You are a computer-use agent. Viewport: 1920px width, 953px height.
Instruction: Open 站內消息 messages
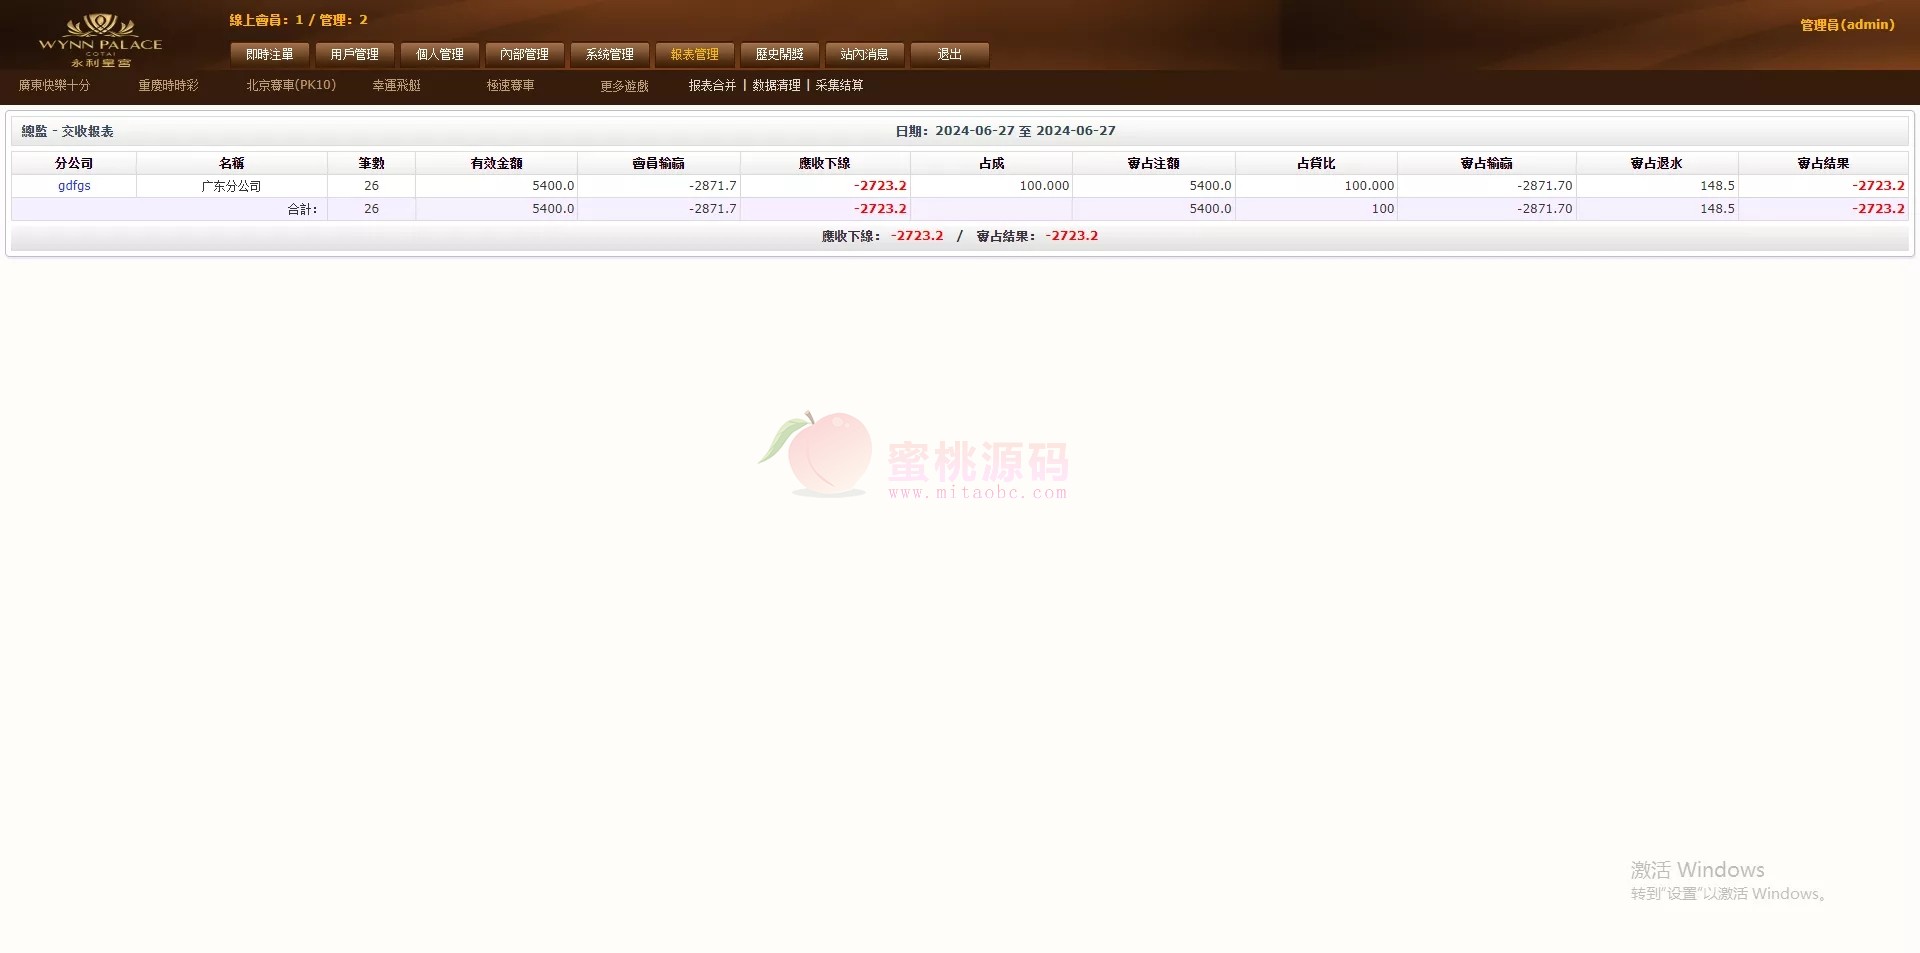point(865,55)
